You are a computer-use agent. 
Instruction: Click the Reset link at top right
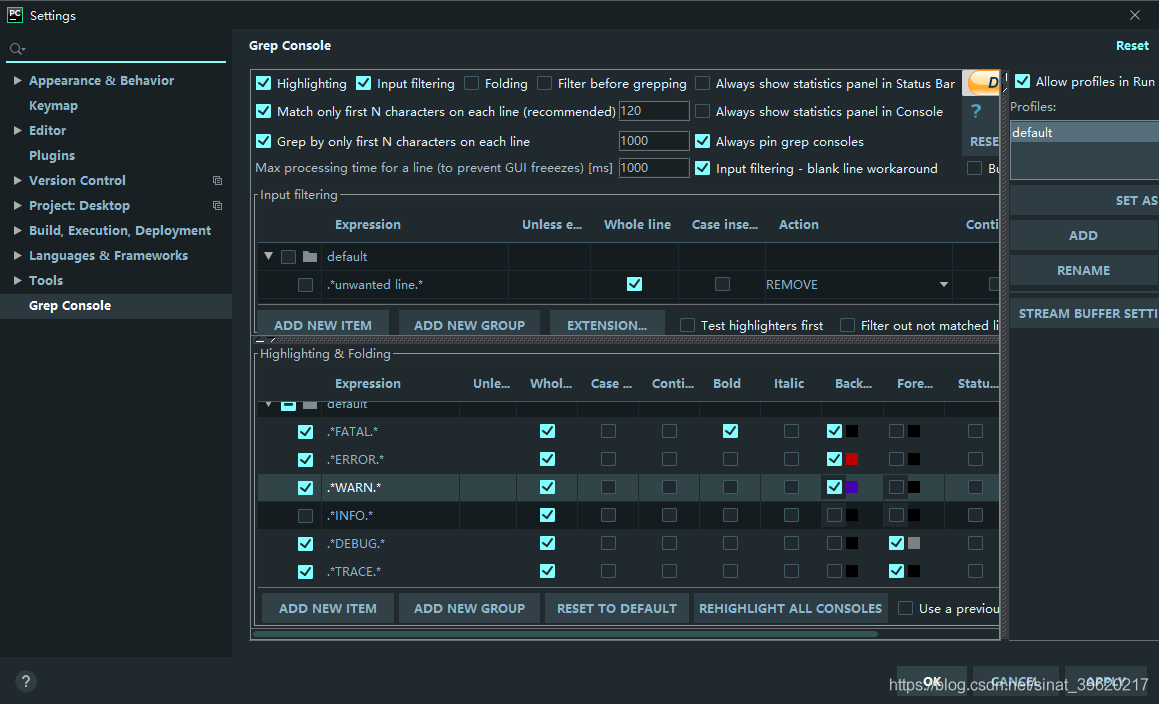pos(1132,46)
